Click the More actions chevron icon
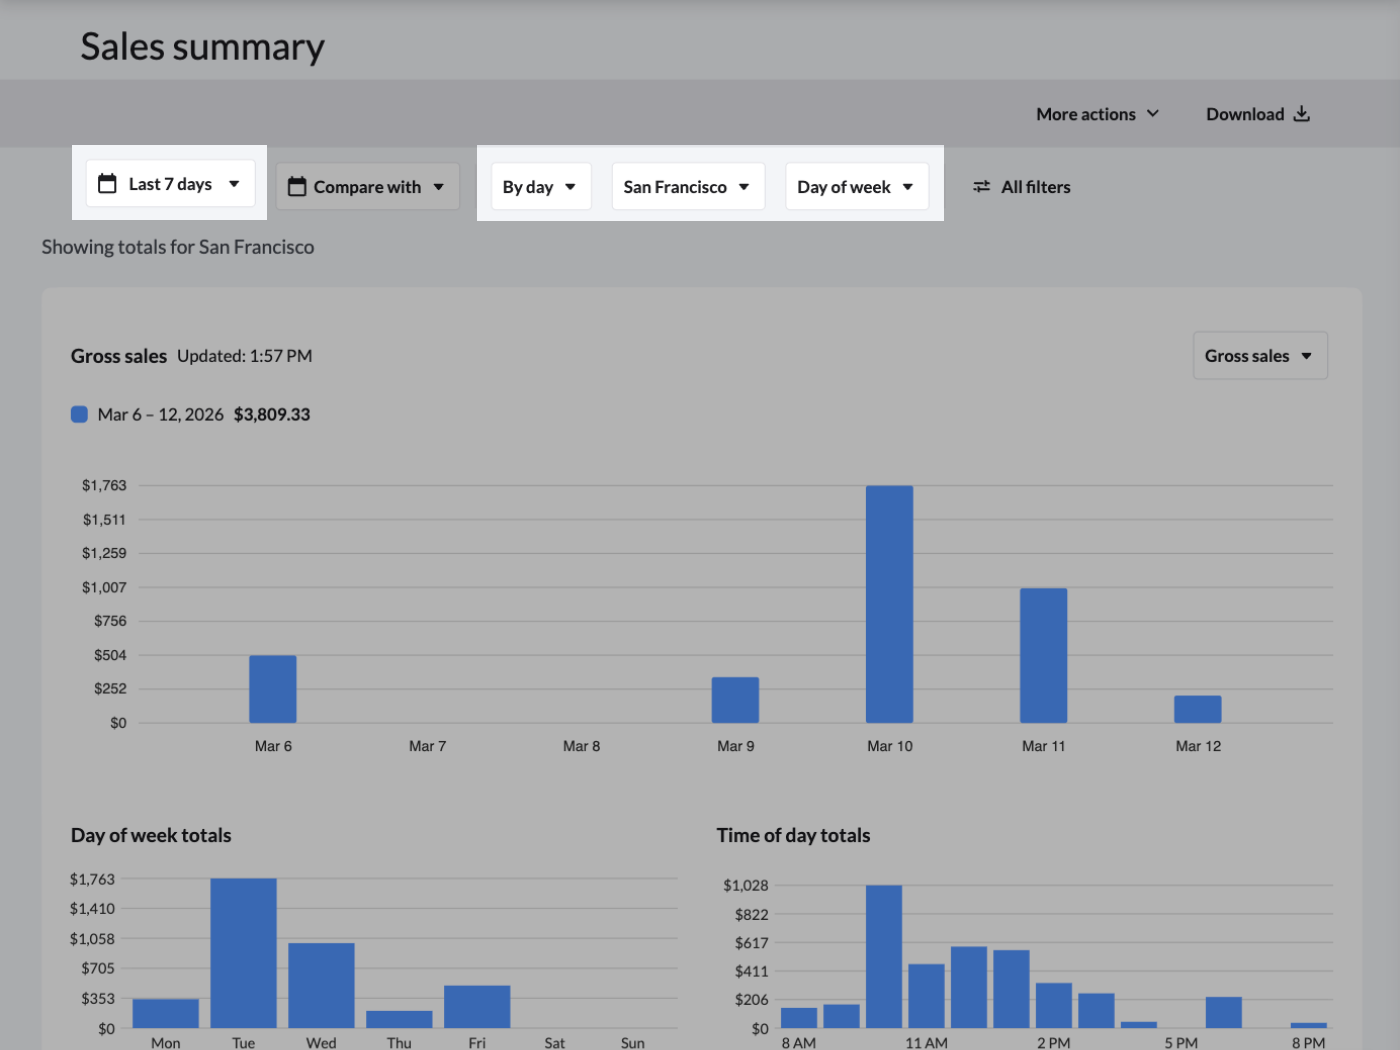Screen dimensions: 1400x1050 pyautogui.click(x=1153, y=114)
